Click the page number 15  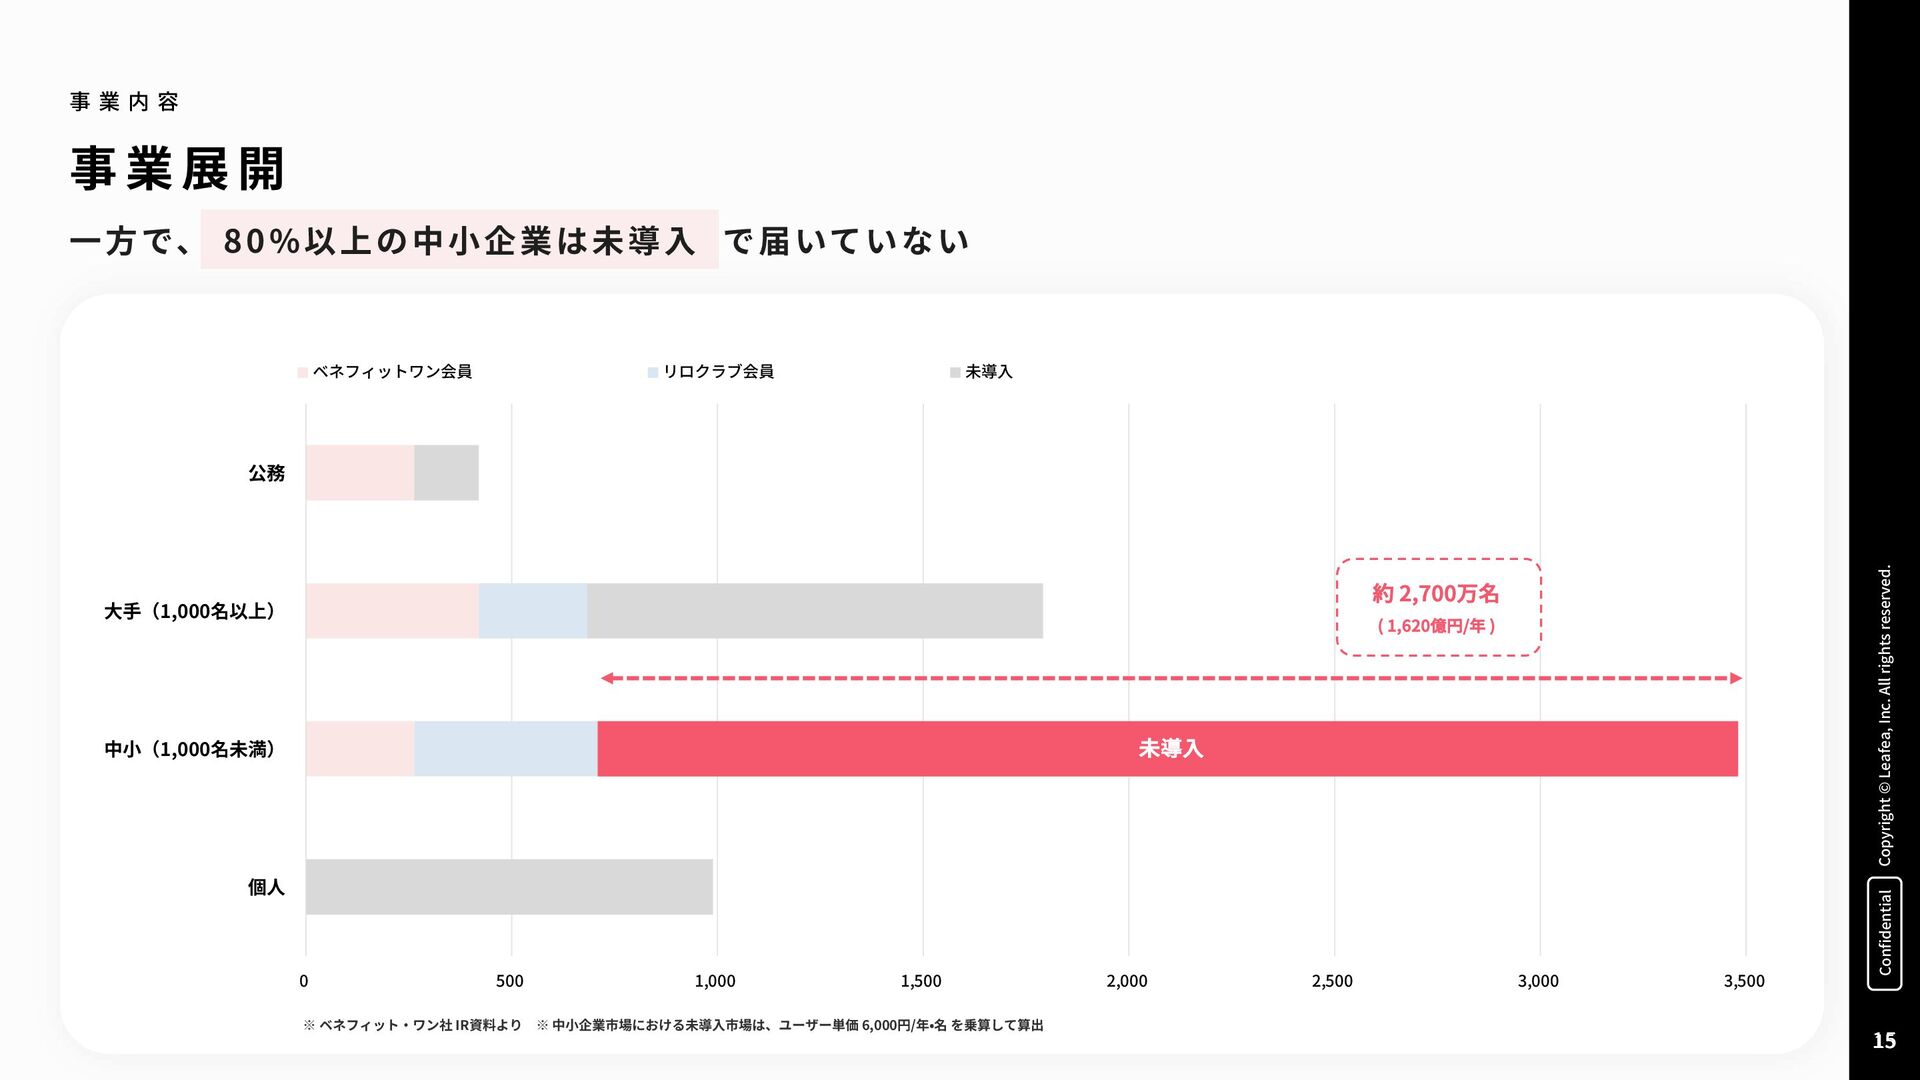click(x=1884, y=1041)
